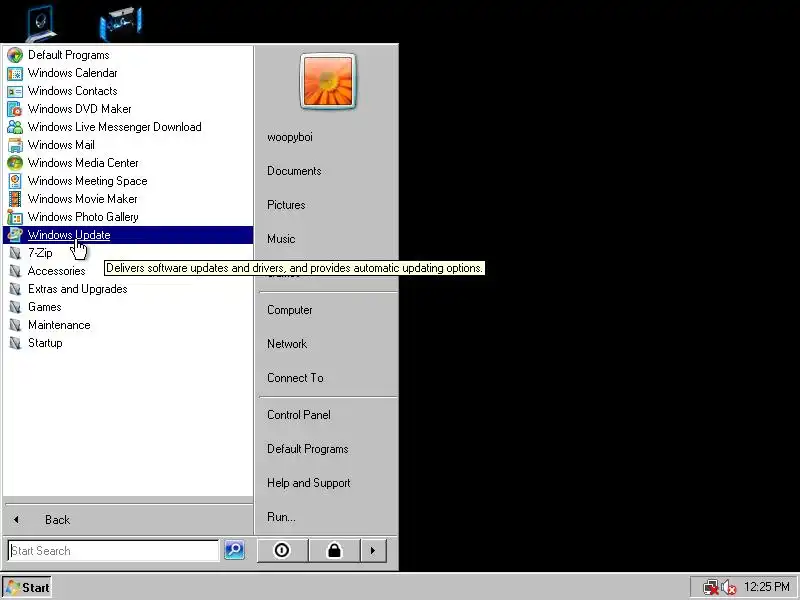
Task: Click the blue computer-case desktop icon
Action: pyautogui.click(x=121, y=23)
